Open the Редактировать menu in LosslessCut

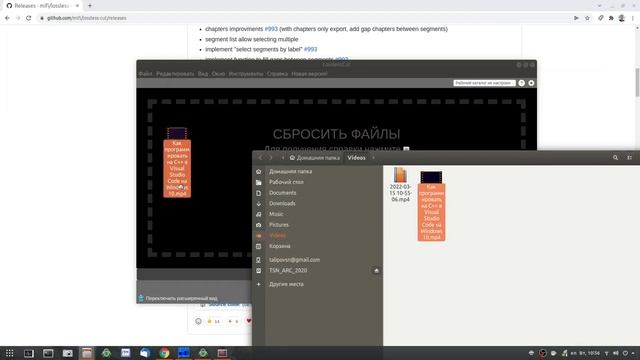[175, 74]
